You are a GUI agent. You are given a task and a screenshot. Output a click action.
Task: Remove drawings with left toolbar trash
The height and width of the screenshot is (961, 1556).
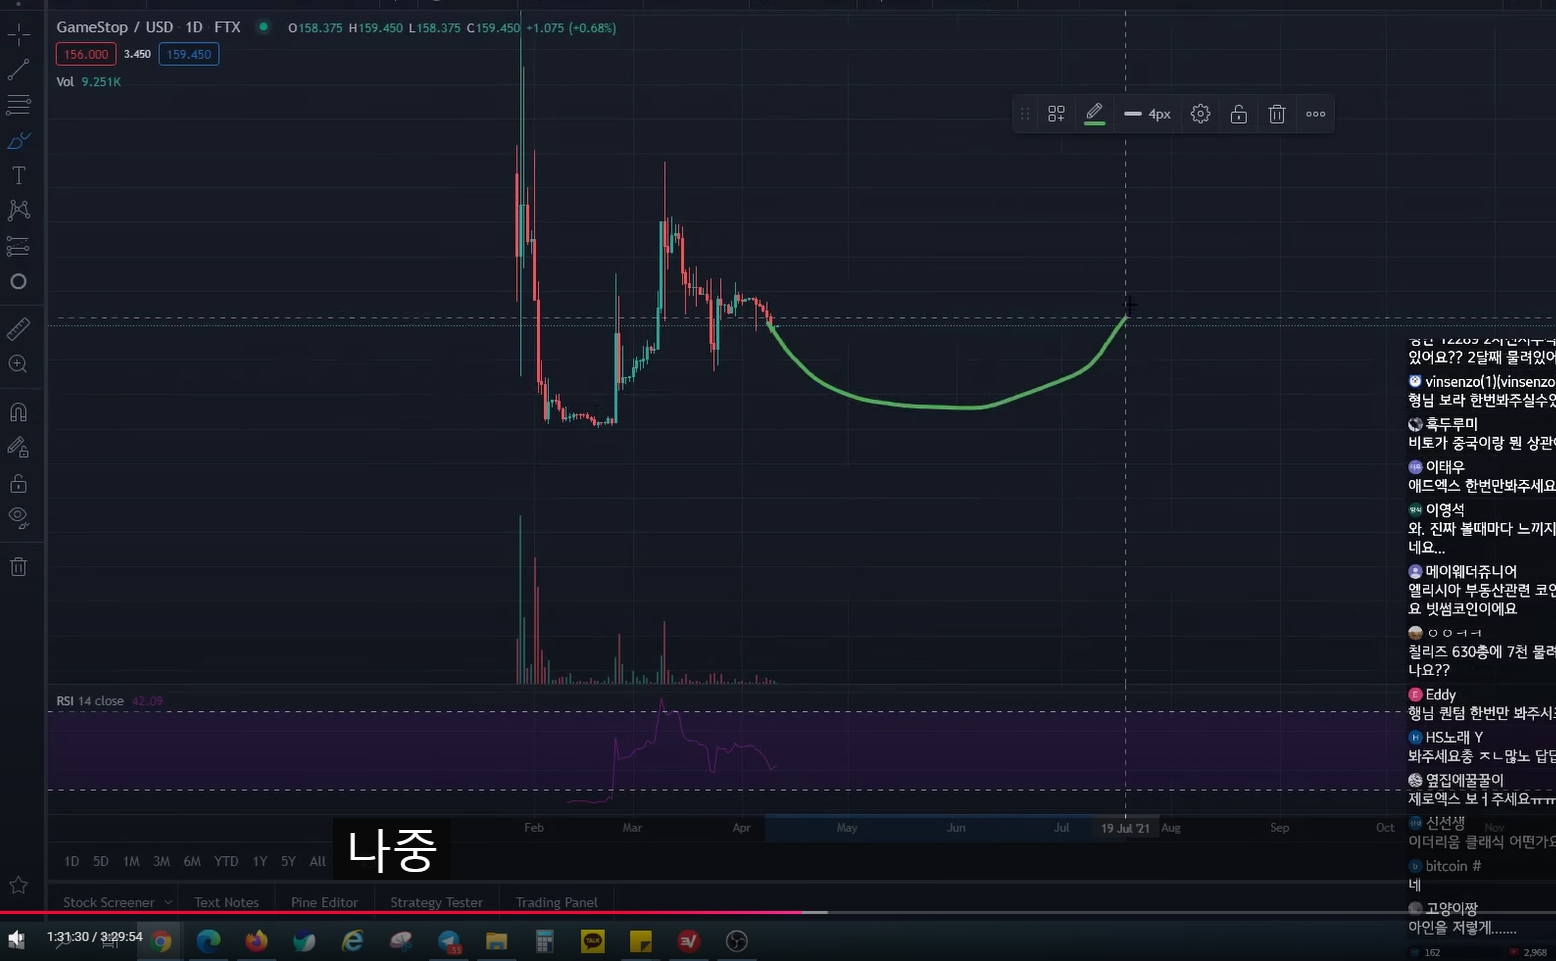pos(18,567)
